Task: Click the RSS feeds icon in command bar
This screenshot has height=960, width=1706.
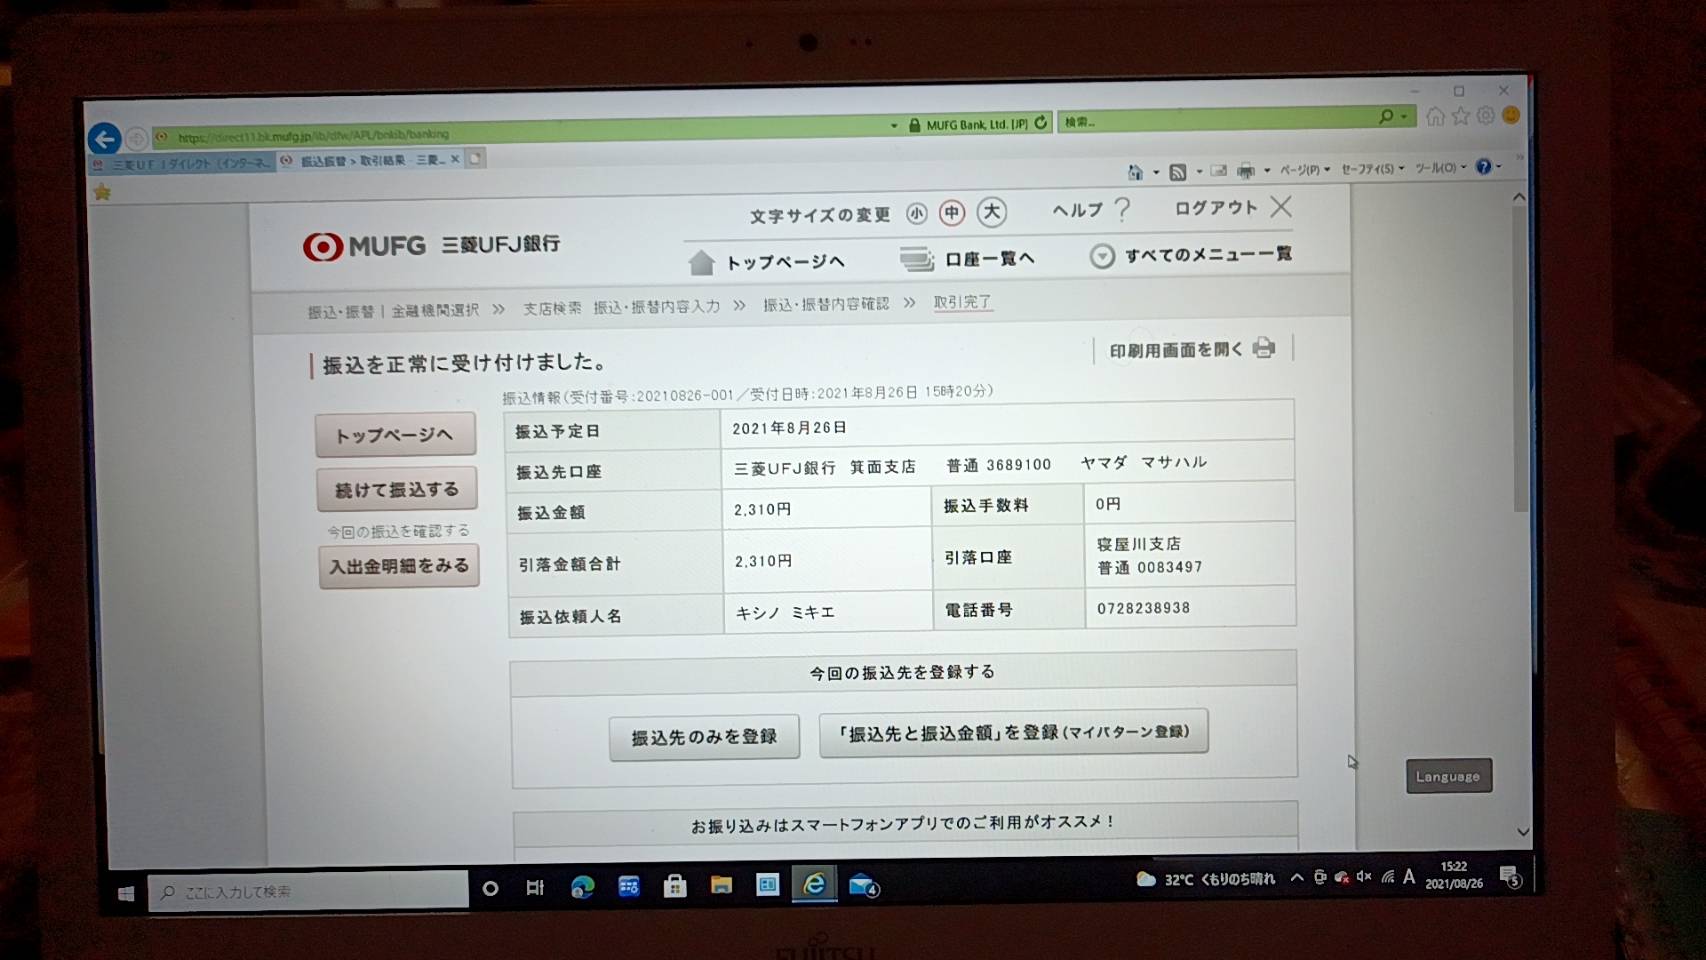Action: (1178, 172)
